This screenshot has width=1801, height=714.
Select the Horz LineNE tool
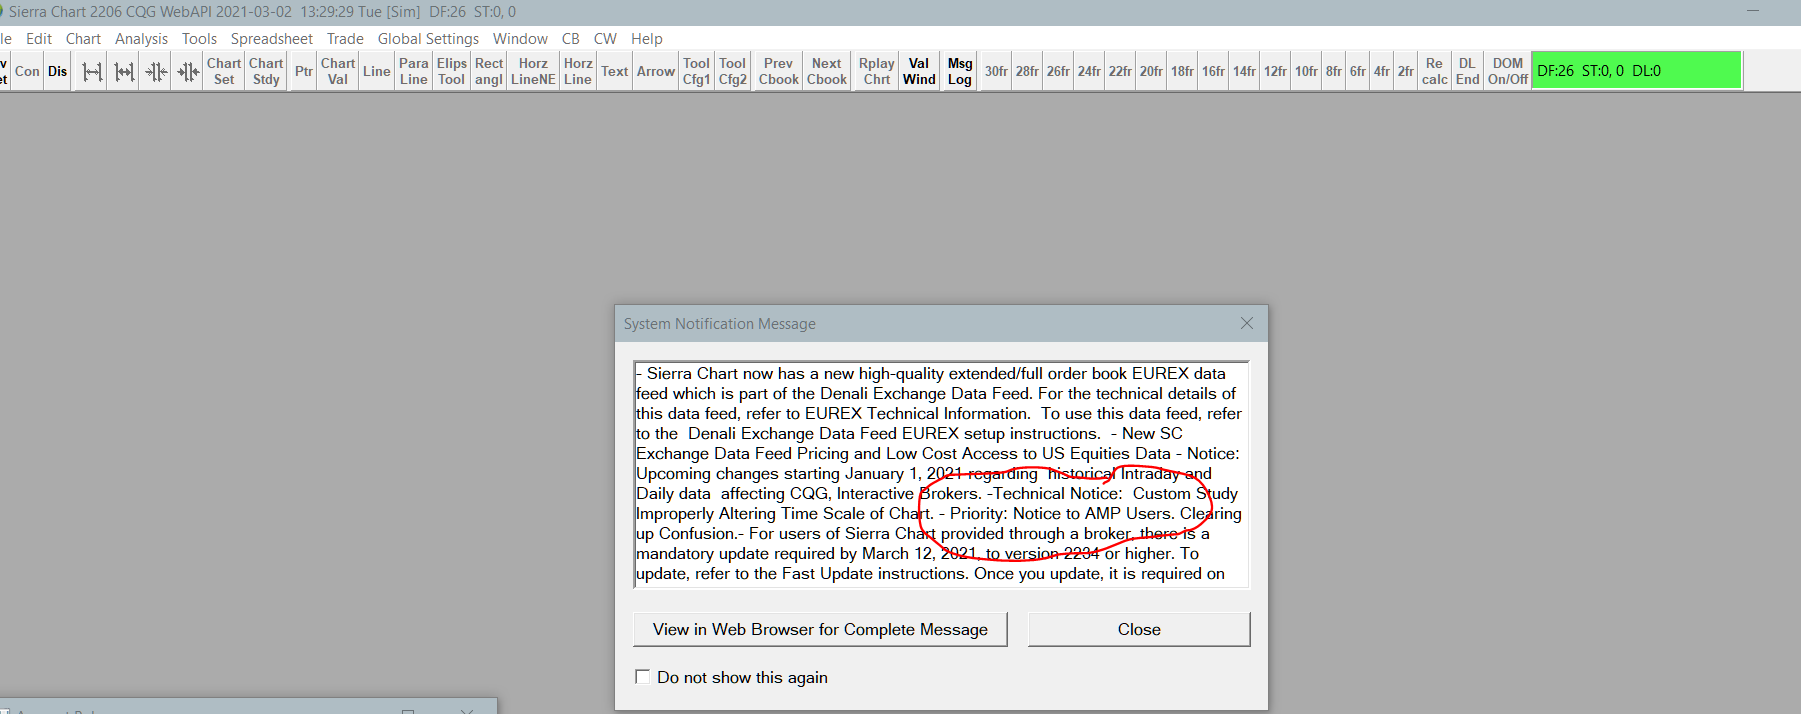[x=533, y=71]
